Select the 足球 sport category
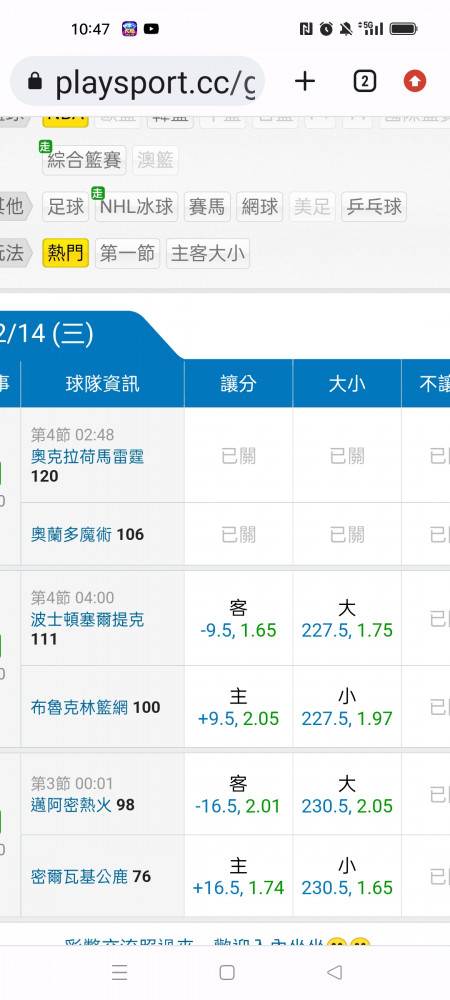The width and height of the screenshot is (450, 1000). [x=66, y=207]
